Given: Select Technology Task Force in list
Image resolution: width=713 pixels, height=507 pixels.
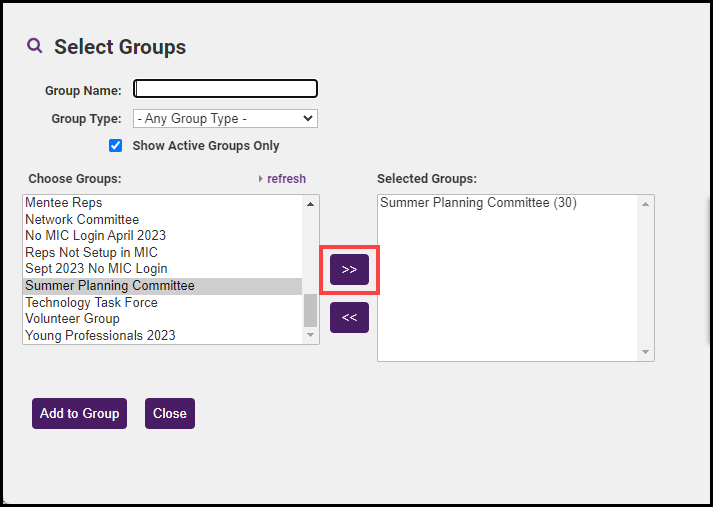Looking at the screenshot, I should [91, 302].
